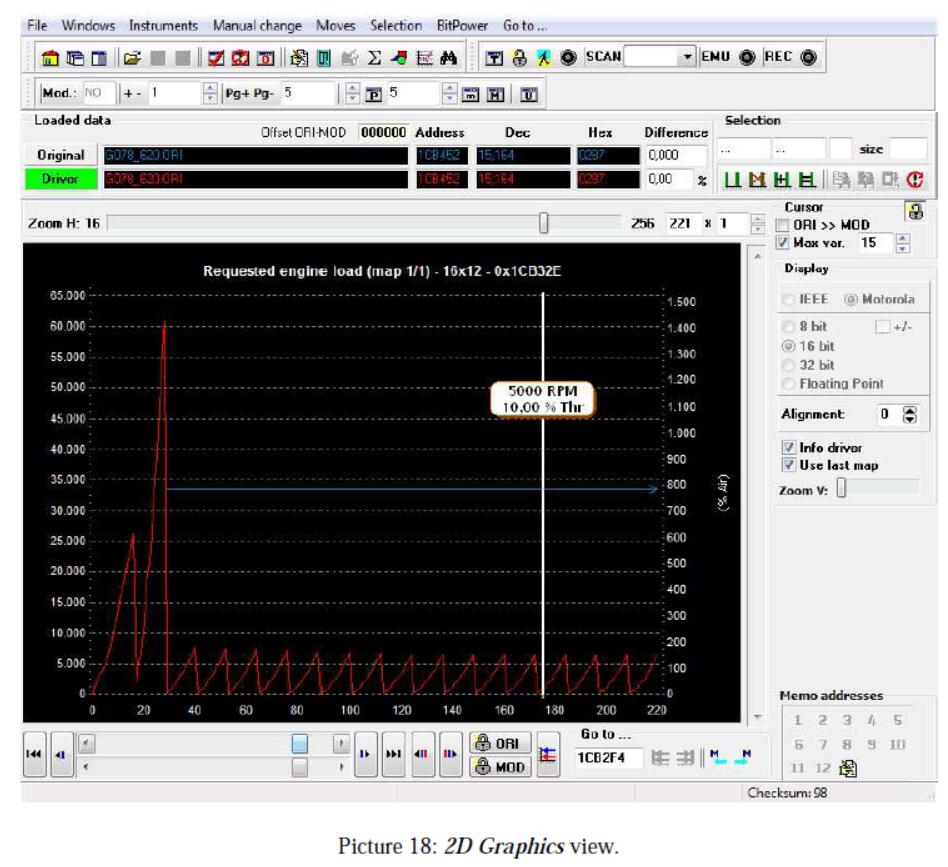This screenshot has height=867, width=948.
Task: Toggle the Use last map checkbox
Action: click(x=788, y=465)
